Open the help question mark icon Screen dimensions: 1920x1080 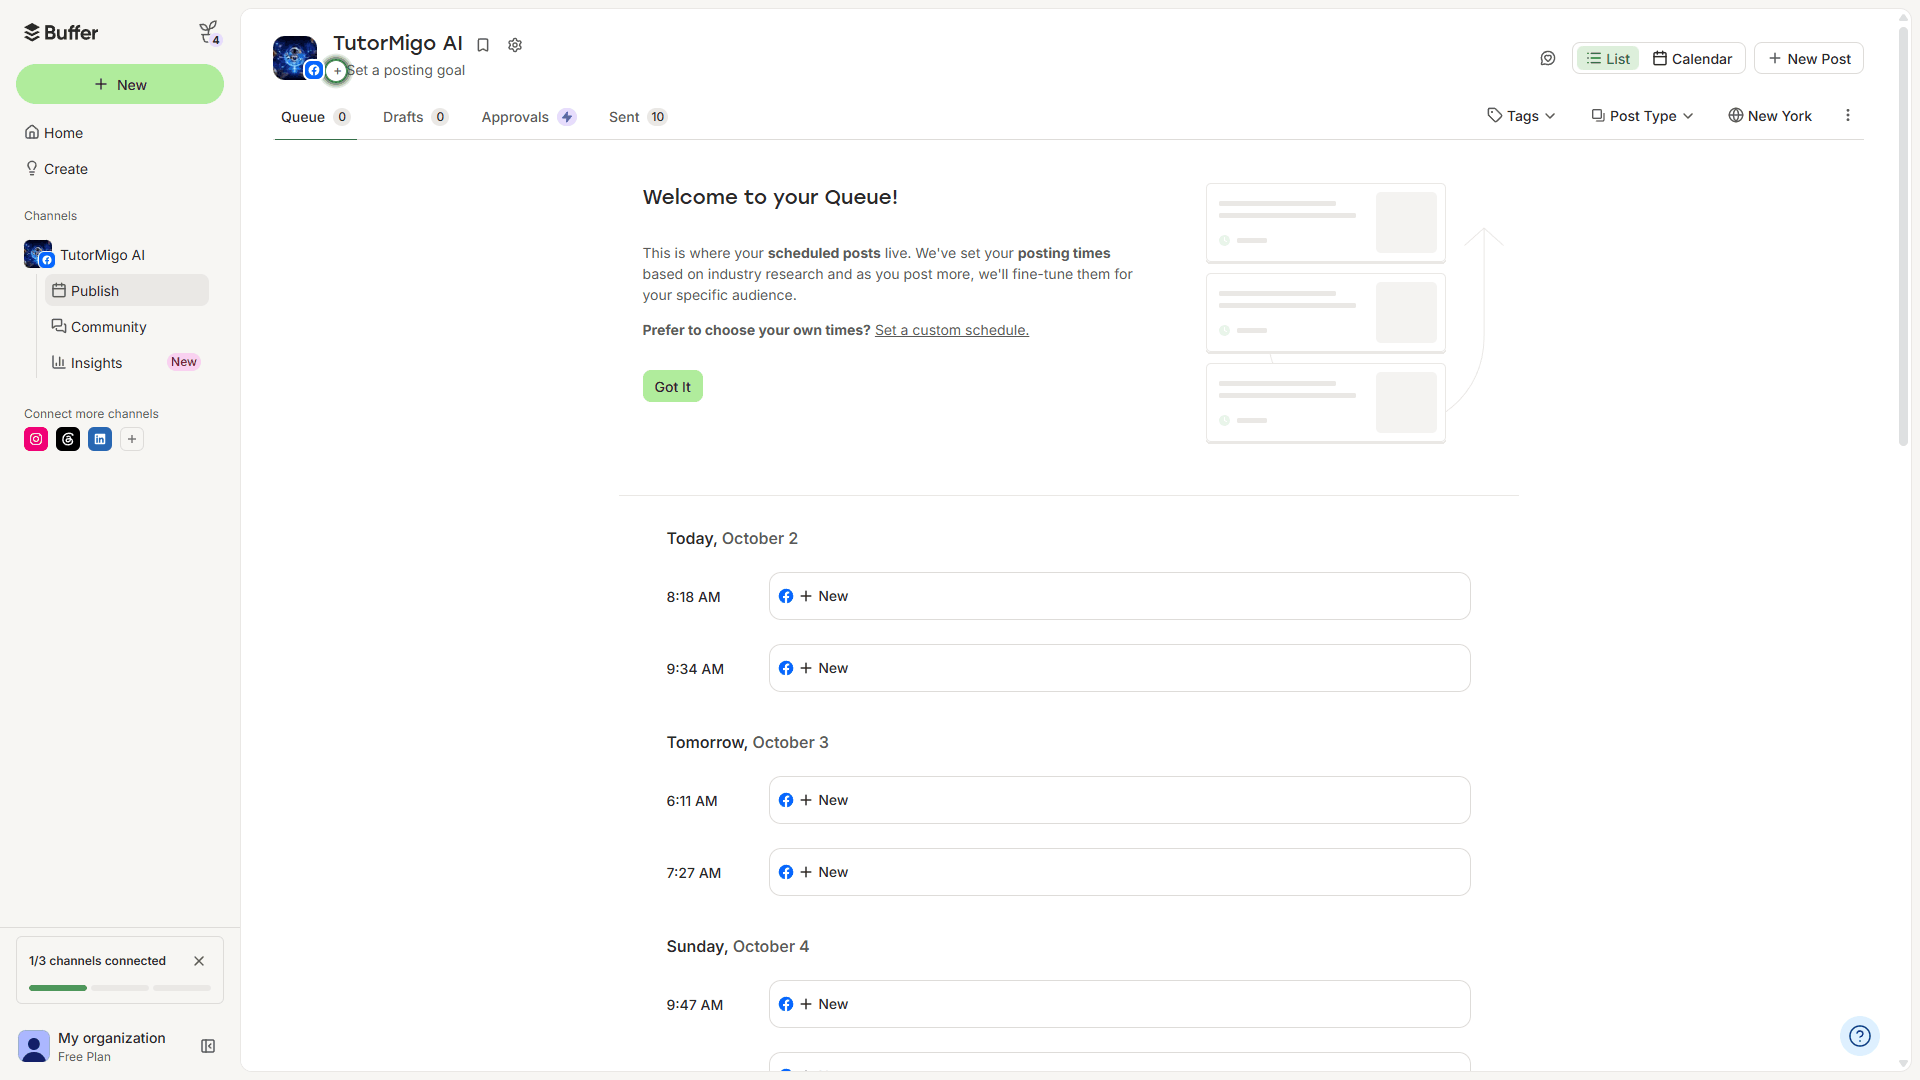click(1860, 1036)
